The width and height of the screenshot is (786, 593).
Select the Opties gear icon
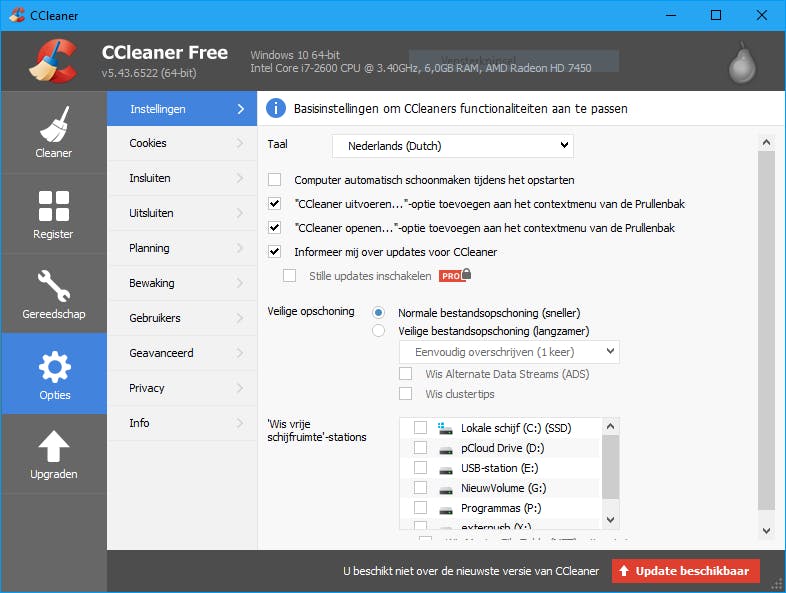[54, 367]
